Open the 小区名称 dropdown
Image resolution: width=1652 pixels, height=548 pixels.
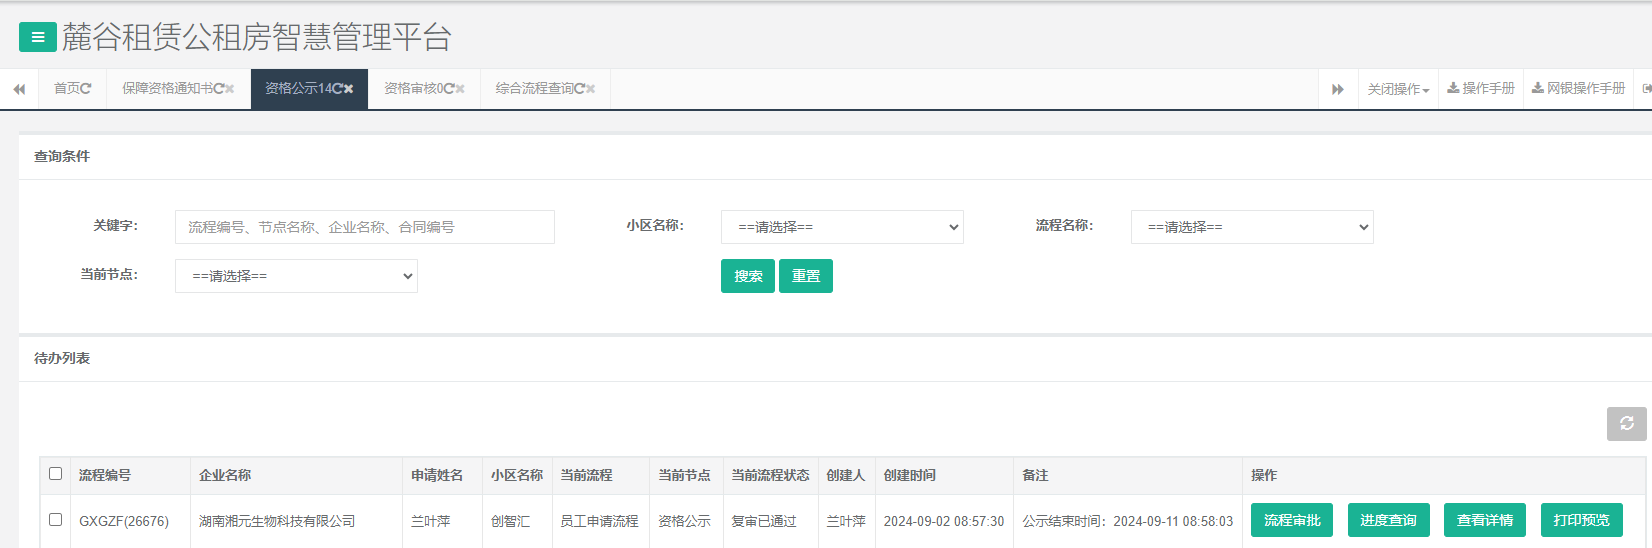841,227
